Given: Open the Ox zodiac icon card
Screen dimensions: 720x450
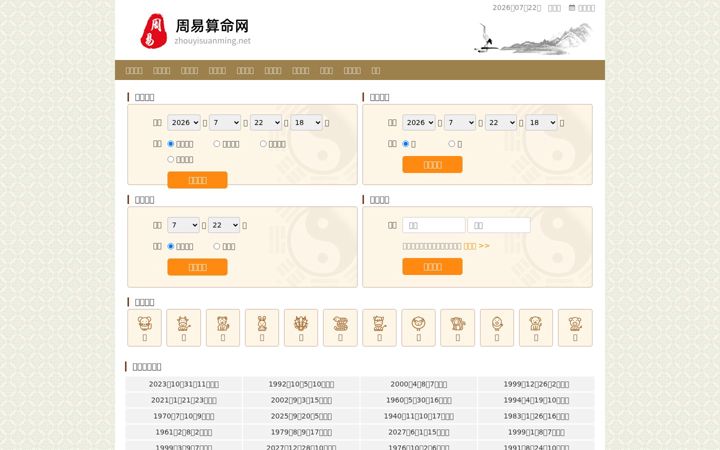Looking at the screenshot, I should pyautogui.click(x=184, y=328).
